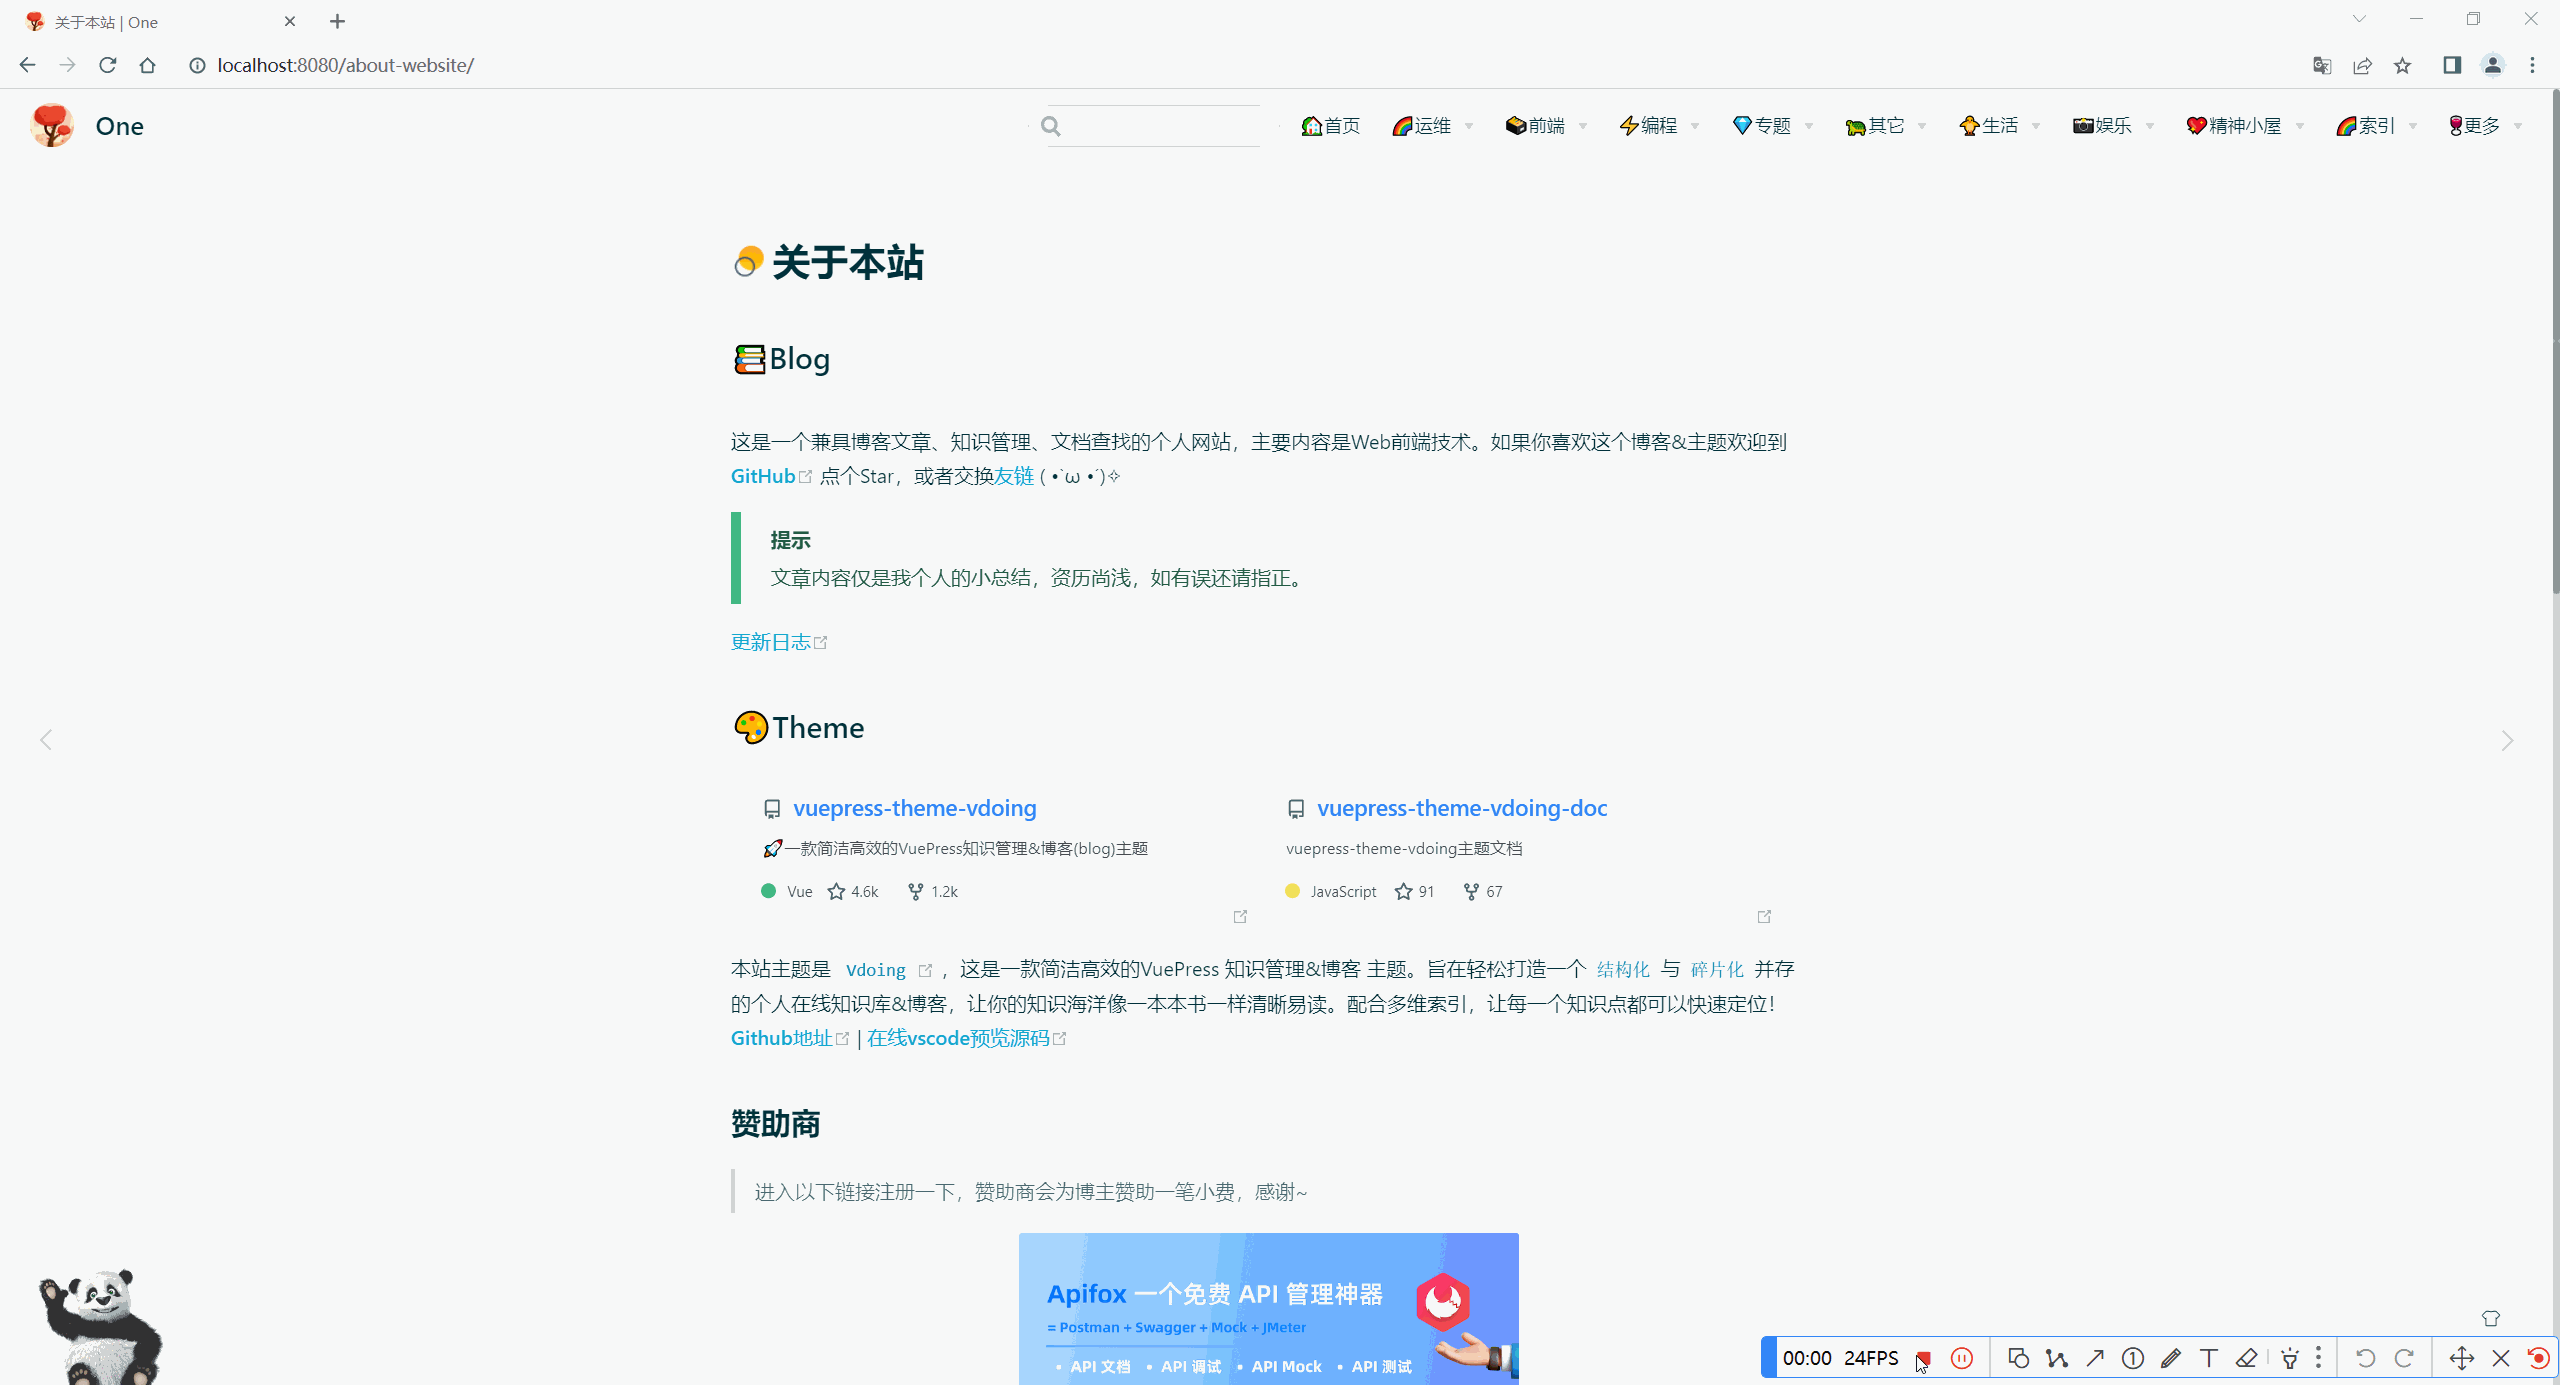Close the recorder toolbar with the X
Viewport: 2560px width, 1385px height.
coord(2501,1358)
